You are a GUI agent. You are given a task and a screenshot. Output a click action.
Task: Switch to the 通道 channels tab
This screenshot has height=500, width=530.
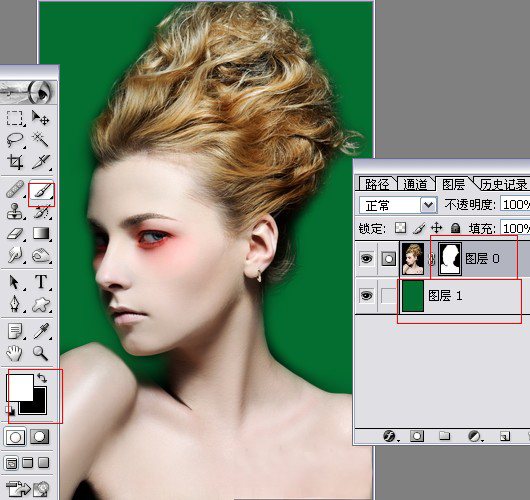tap(415, 185)
